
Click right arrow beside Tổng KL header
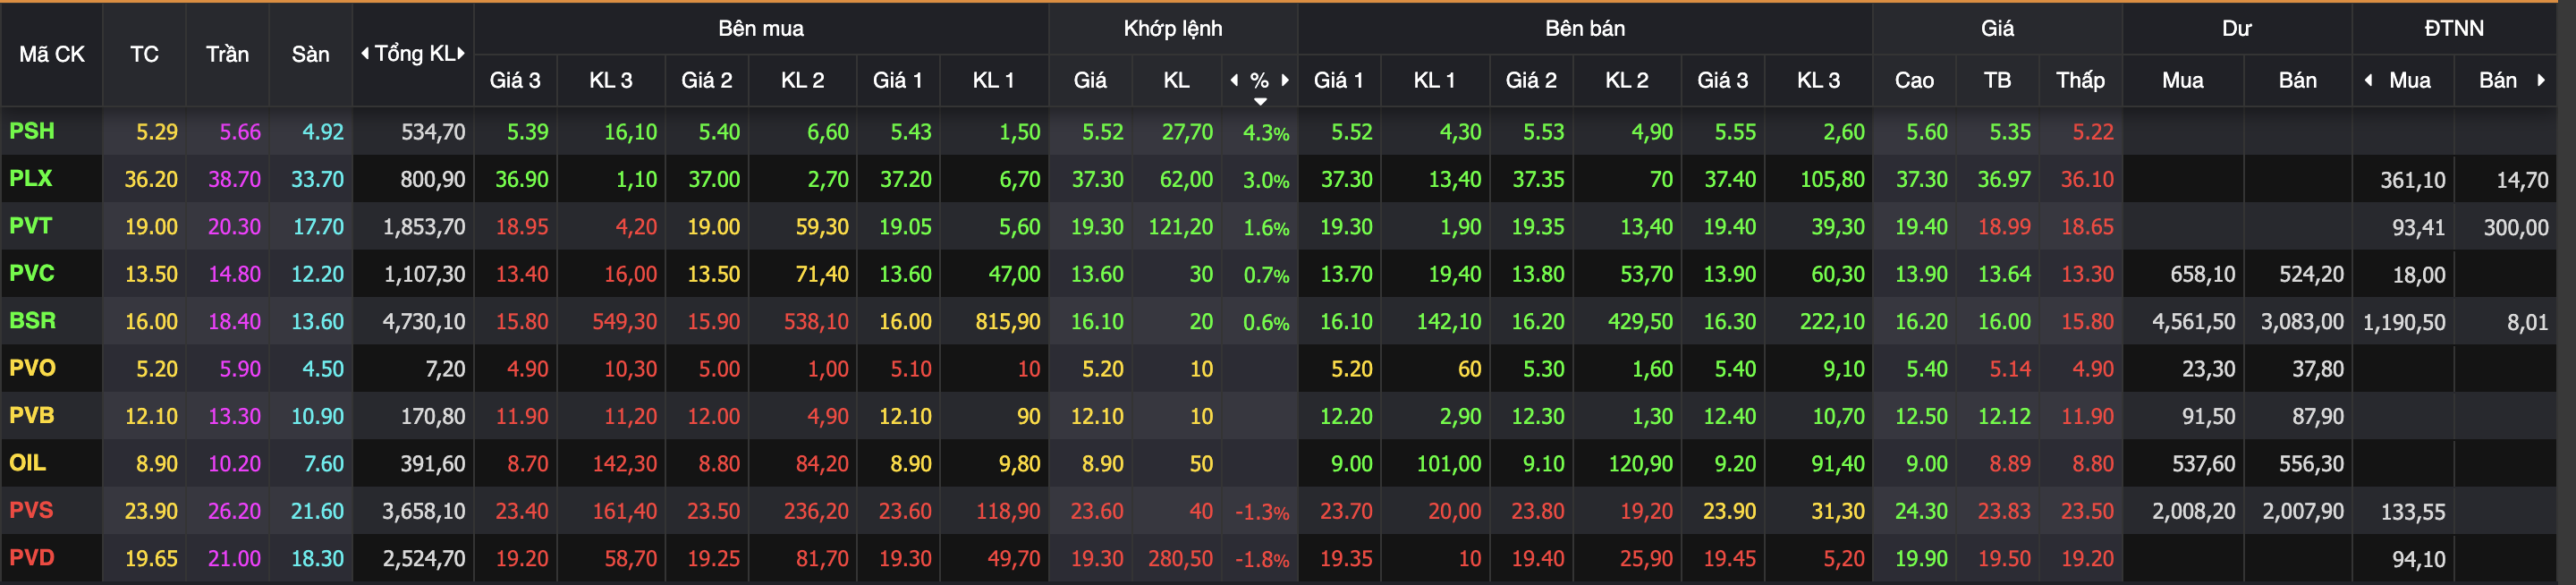click(x=462, y=54)
